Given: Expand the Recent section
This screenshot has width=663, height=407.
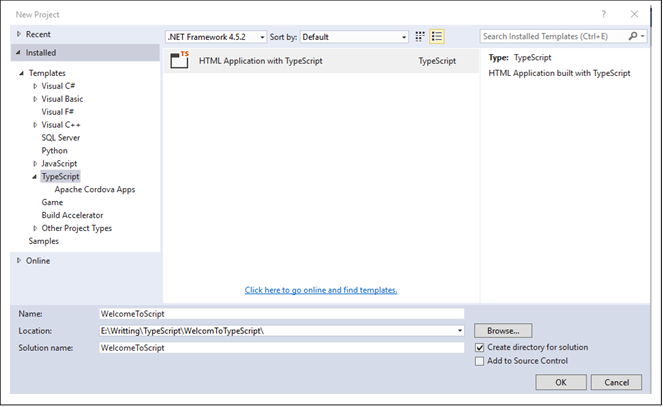Looking at the screenshot, I should click(19, 34).
